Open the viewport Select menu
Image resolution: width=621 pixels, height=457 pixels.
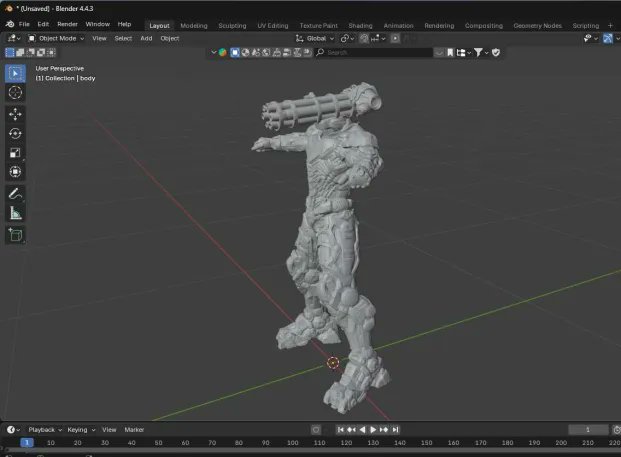click(123, 38)
